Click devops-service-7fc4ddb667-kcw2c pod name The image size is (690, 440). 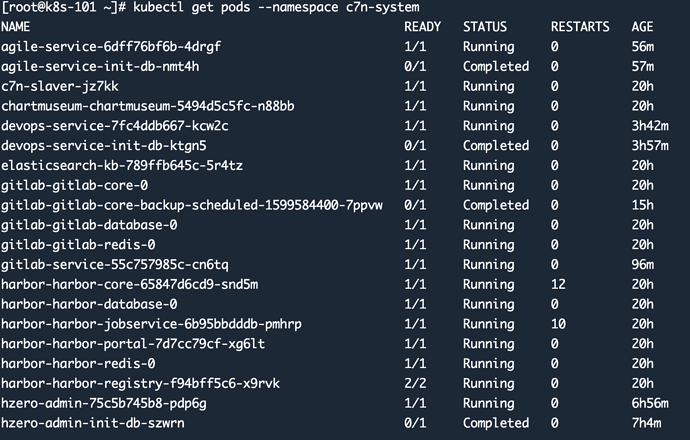(114, 126)
